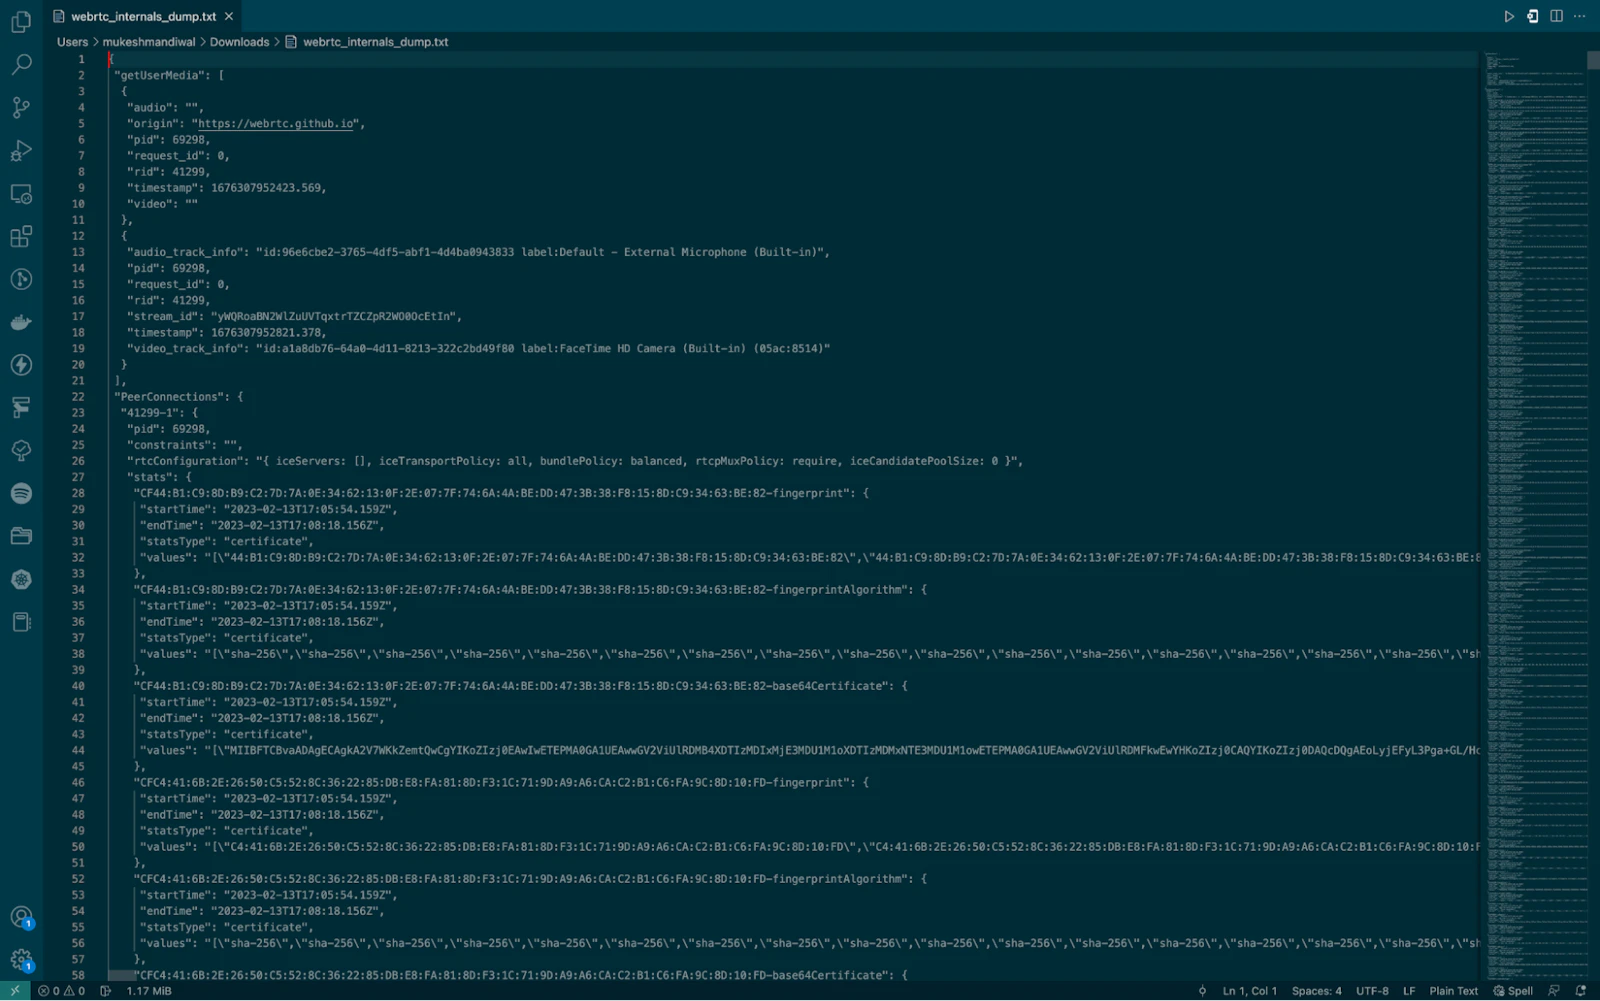Change file encoding UTF-8
The width and height of the screenshot is (1600, 1001).
(x=1372, y=991)
